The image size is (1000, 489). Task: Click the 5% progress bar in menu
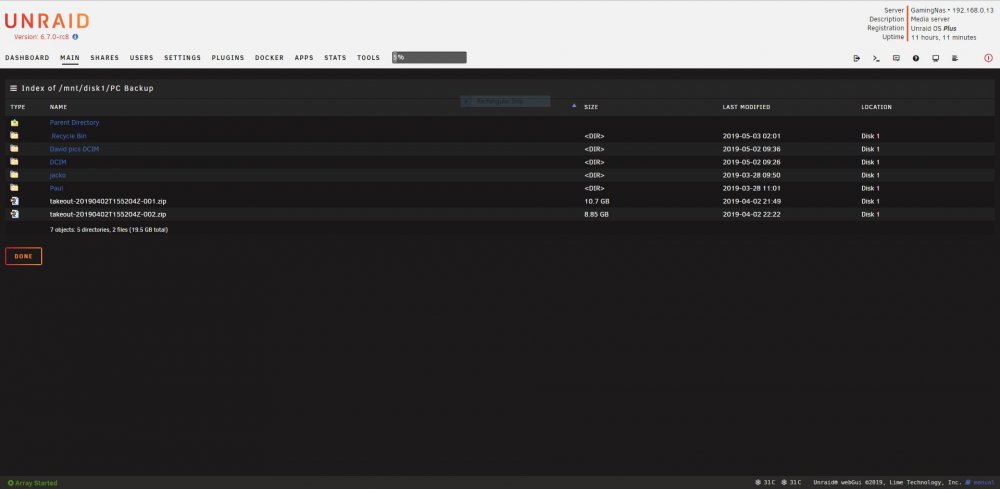point(429,57)
